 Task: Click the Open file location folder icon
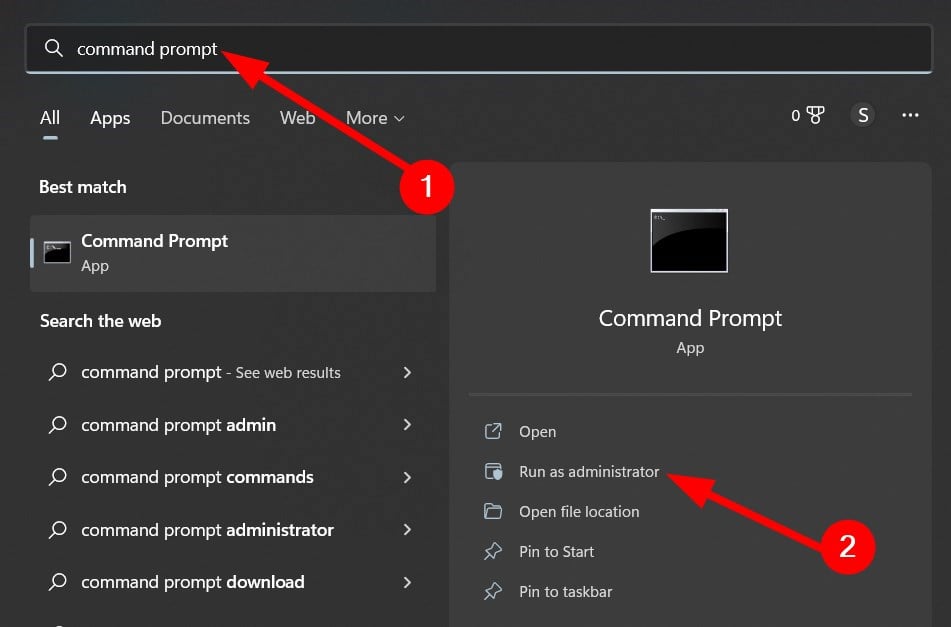[x=492, y=511]
